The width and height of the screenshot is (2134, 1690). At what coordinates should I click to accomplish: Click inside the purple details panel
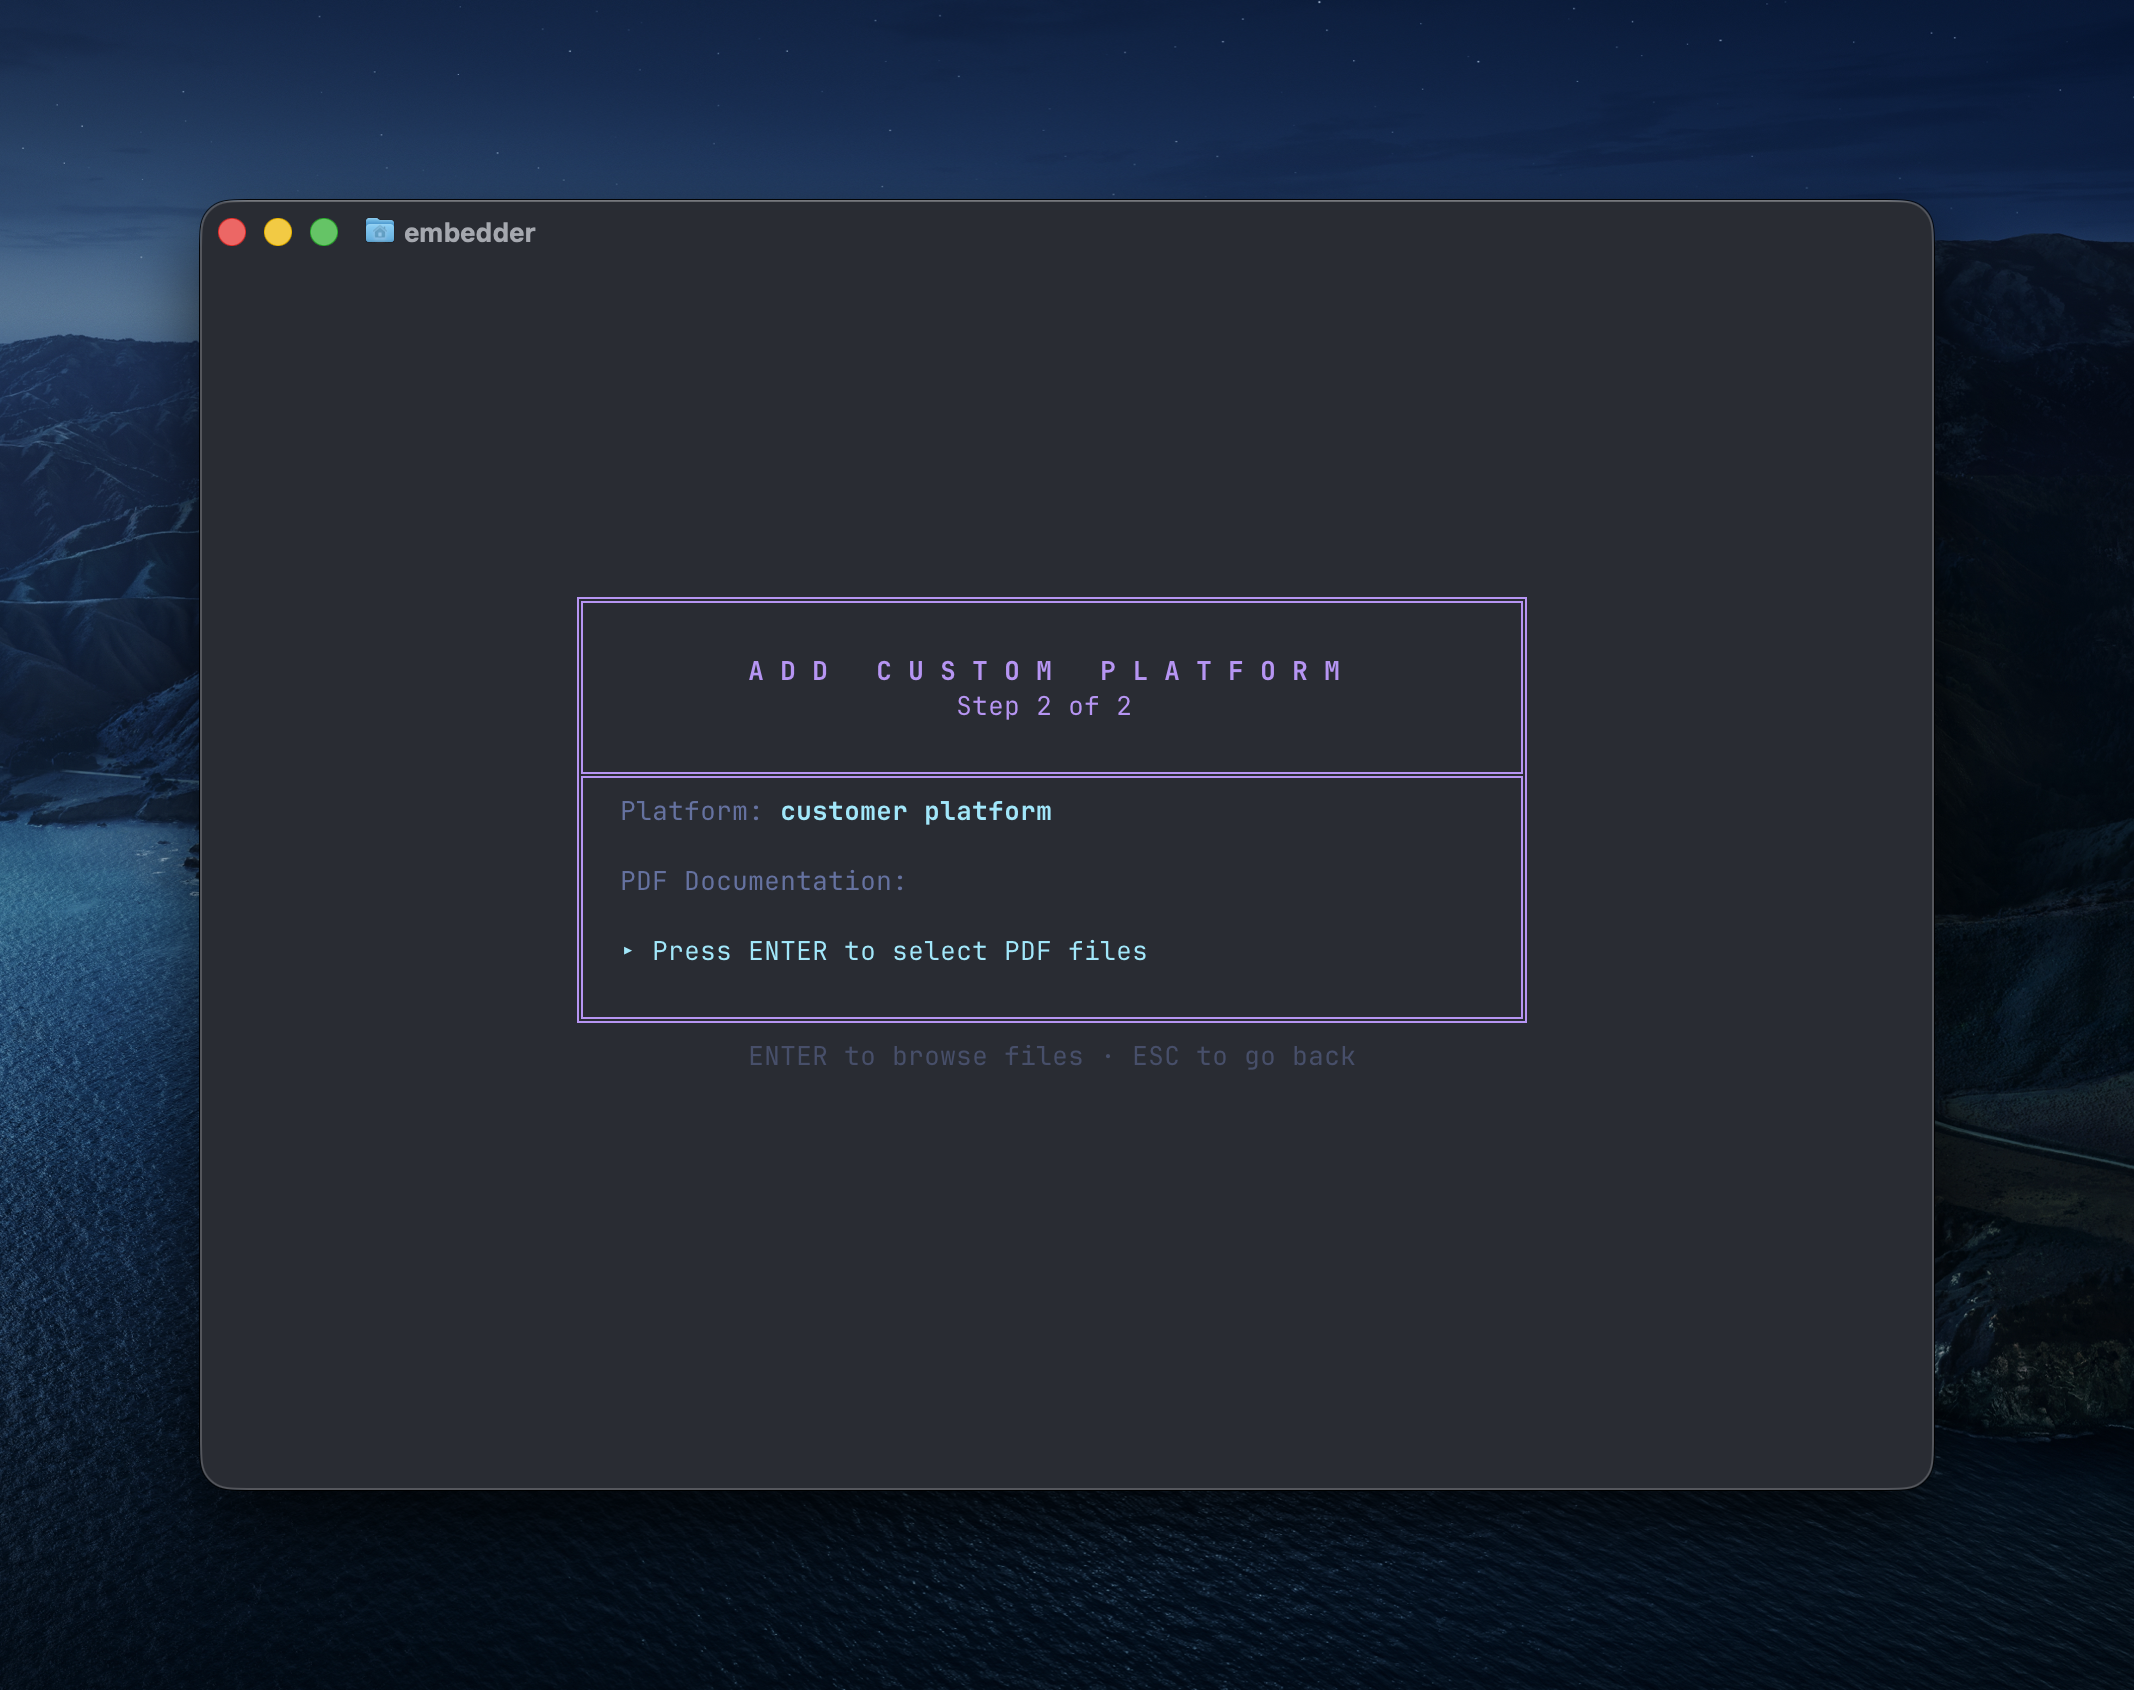tap(1300, 900)
